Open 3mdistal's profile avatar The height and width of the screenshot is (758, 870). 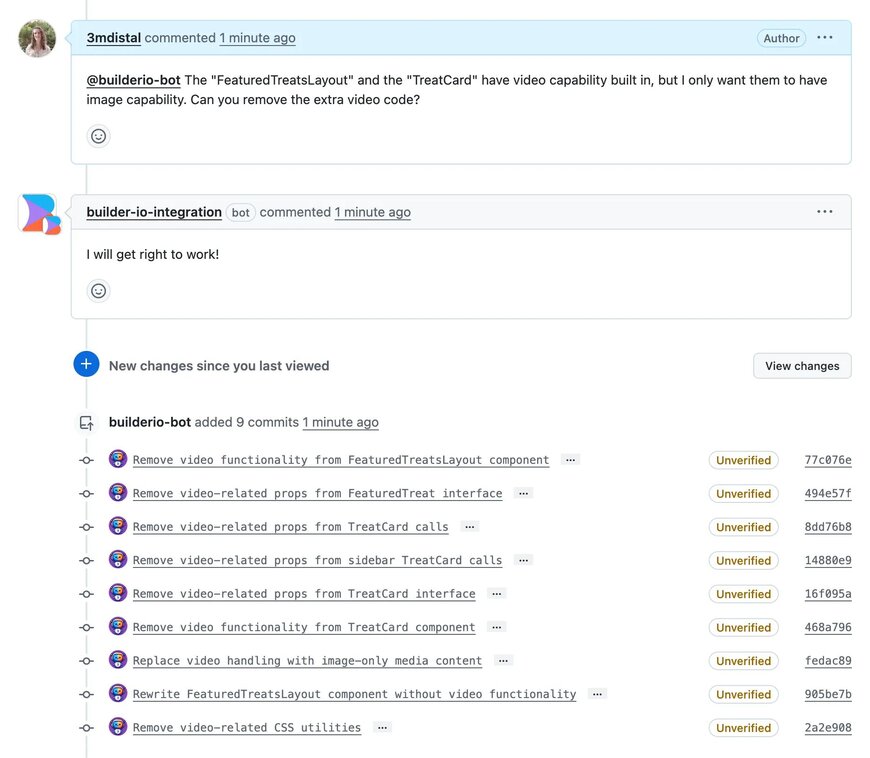click(36, 37)
